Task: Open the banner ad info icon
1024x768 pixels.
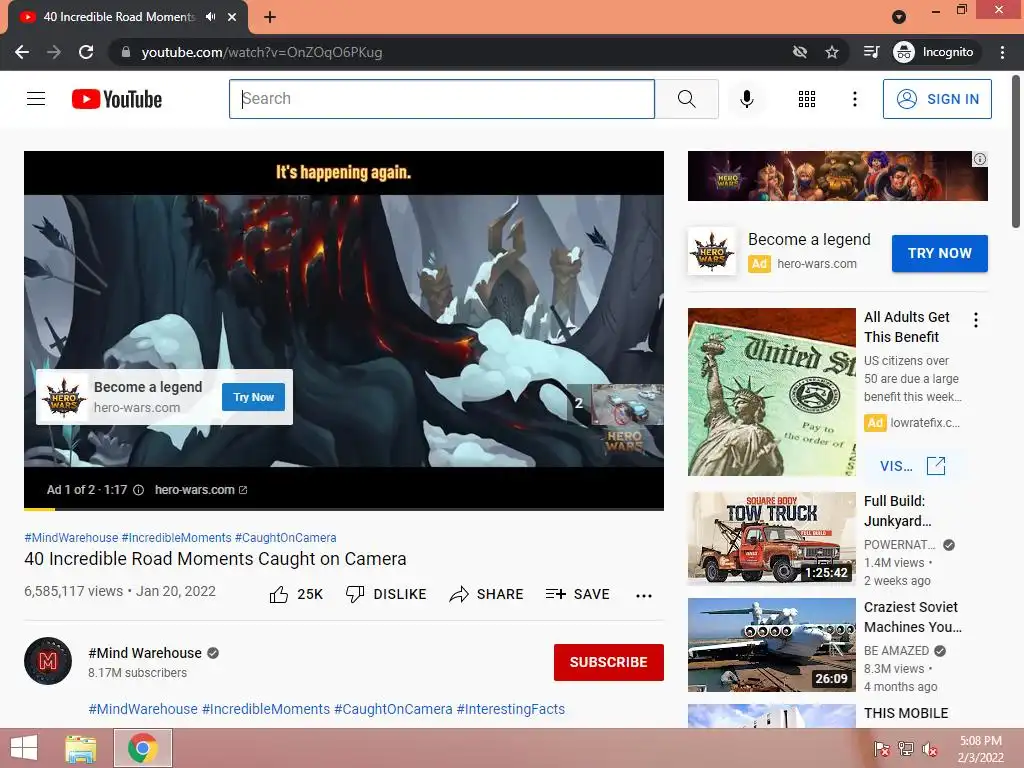Action: [x=980, y=159]
